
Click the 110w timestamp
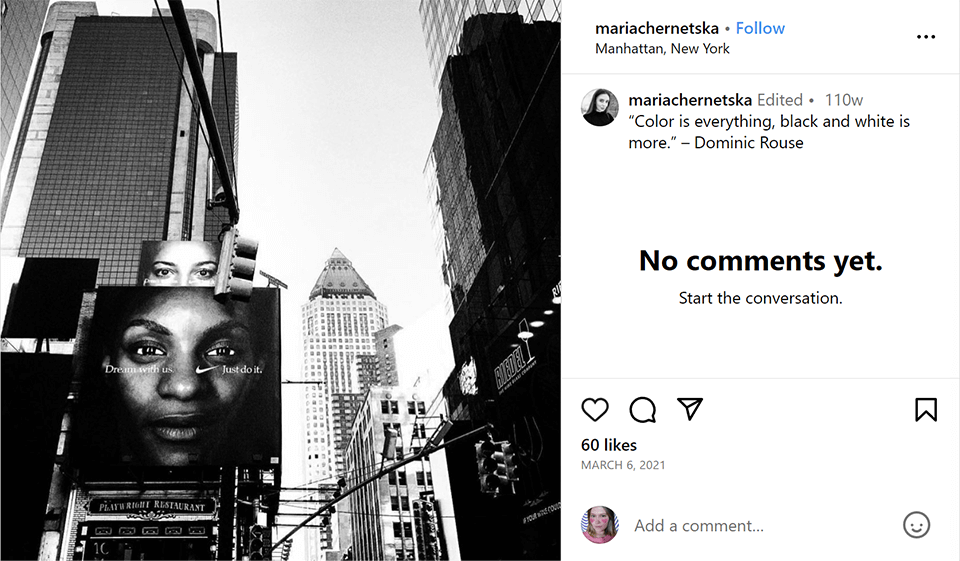843,100
